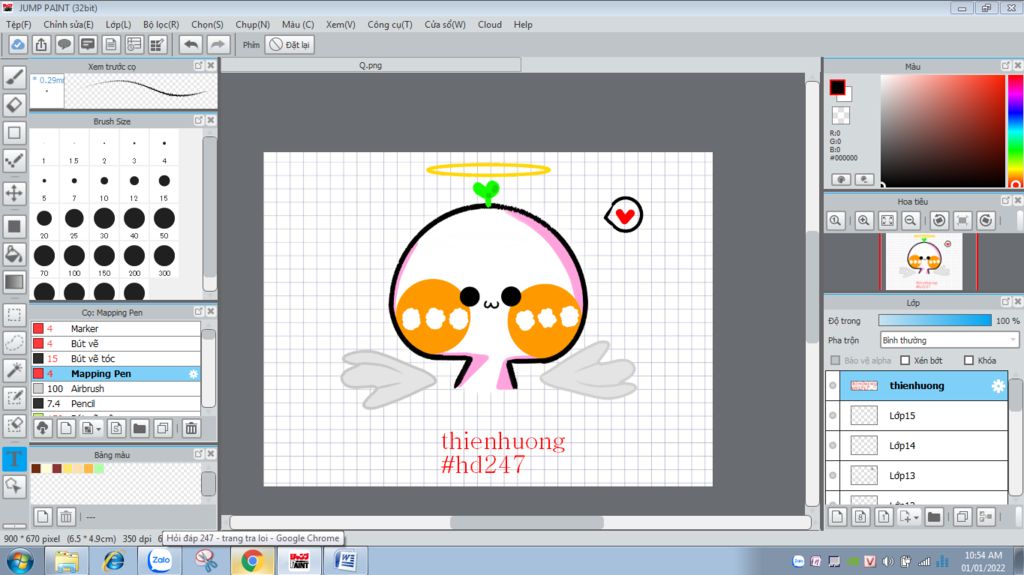Click the speech bubble toolbar icon
This screenshot has width=1024, height=575.
click(x=64, y=44)
